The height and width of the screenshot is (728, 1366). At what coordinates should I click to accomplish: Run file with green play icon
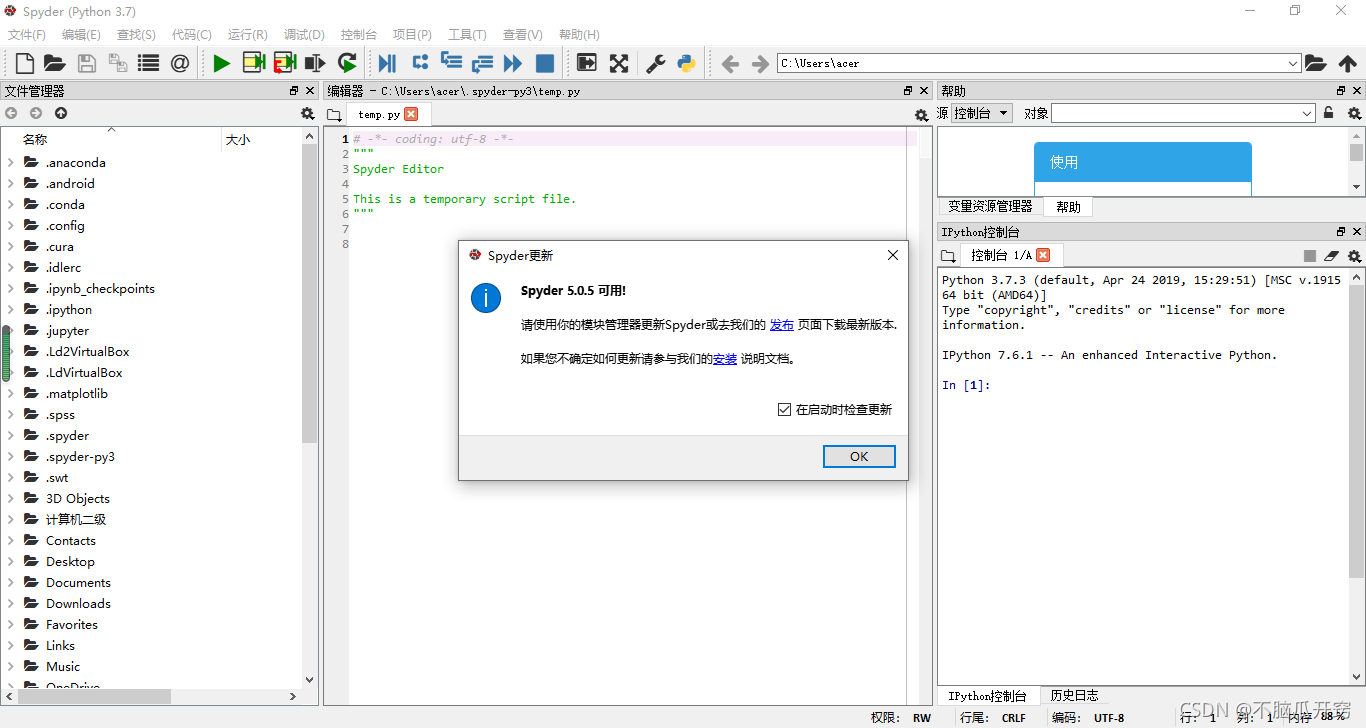[x=221, y=63]
